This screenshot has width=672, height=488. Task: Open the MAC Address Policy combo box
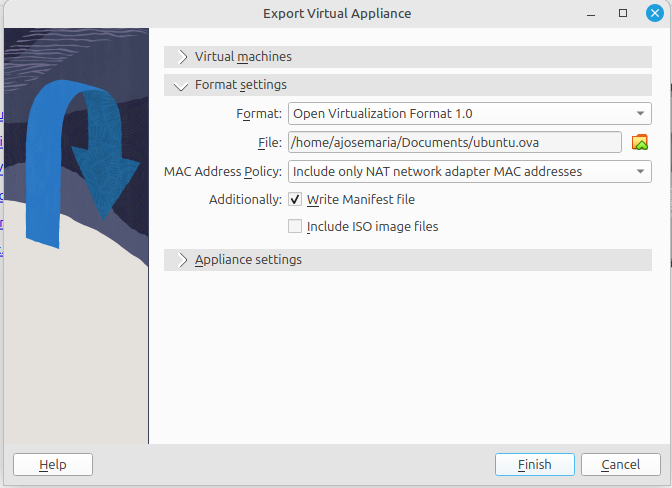(469, 171)
